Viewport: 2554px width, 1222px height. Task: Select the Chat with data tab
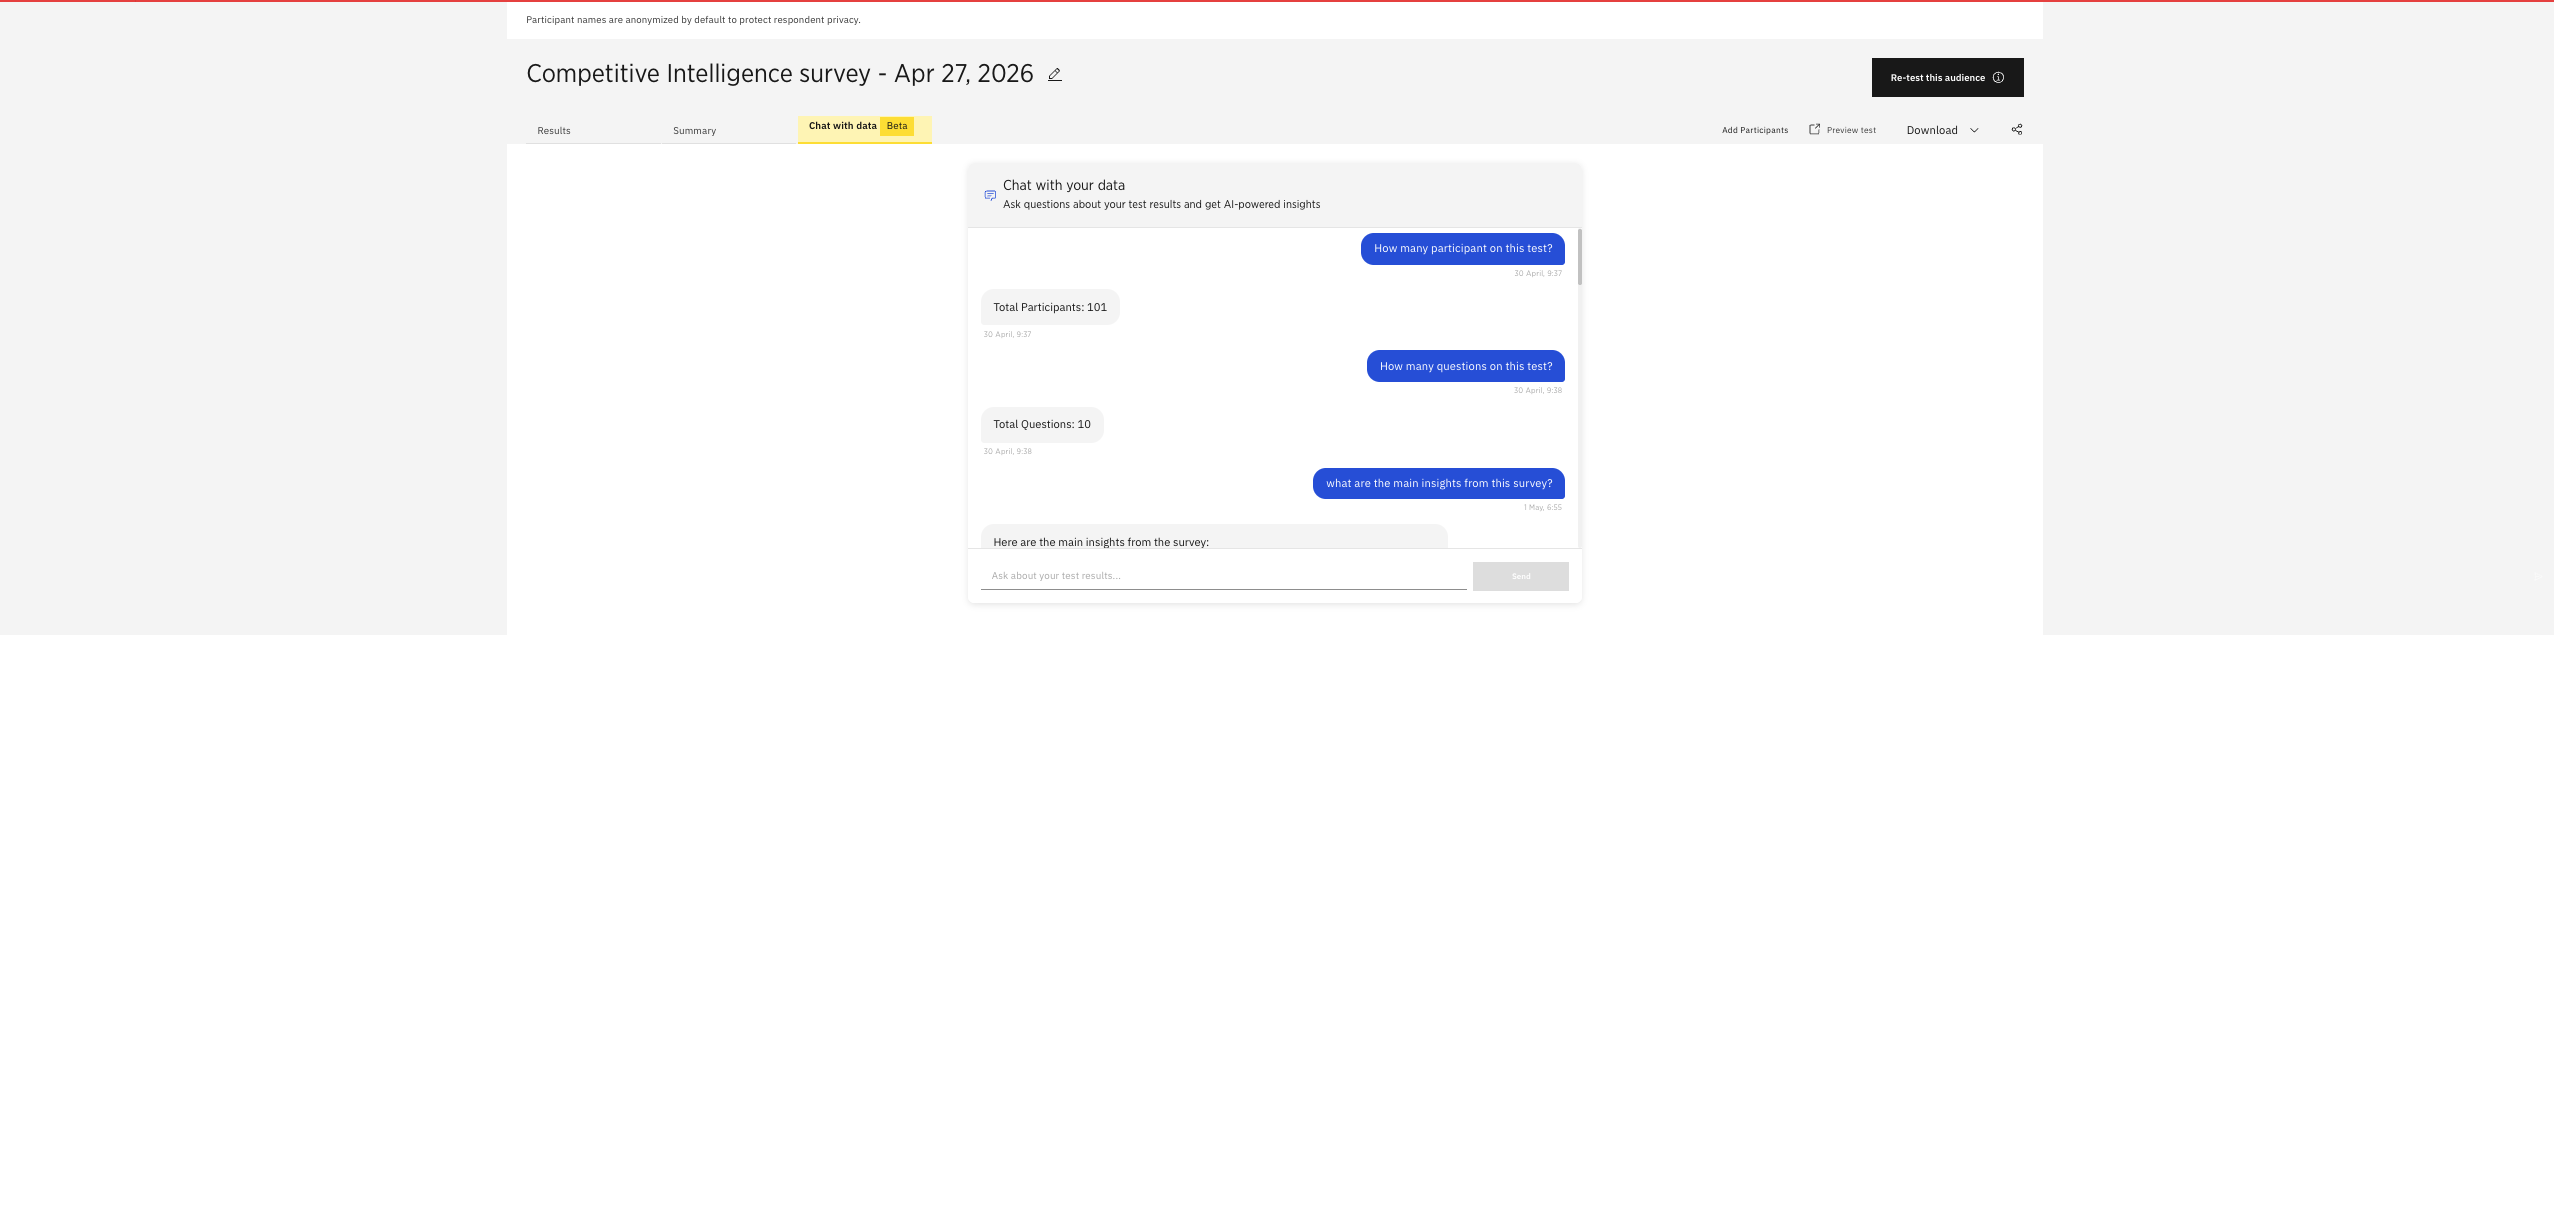pos(864,128)
